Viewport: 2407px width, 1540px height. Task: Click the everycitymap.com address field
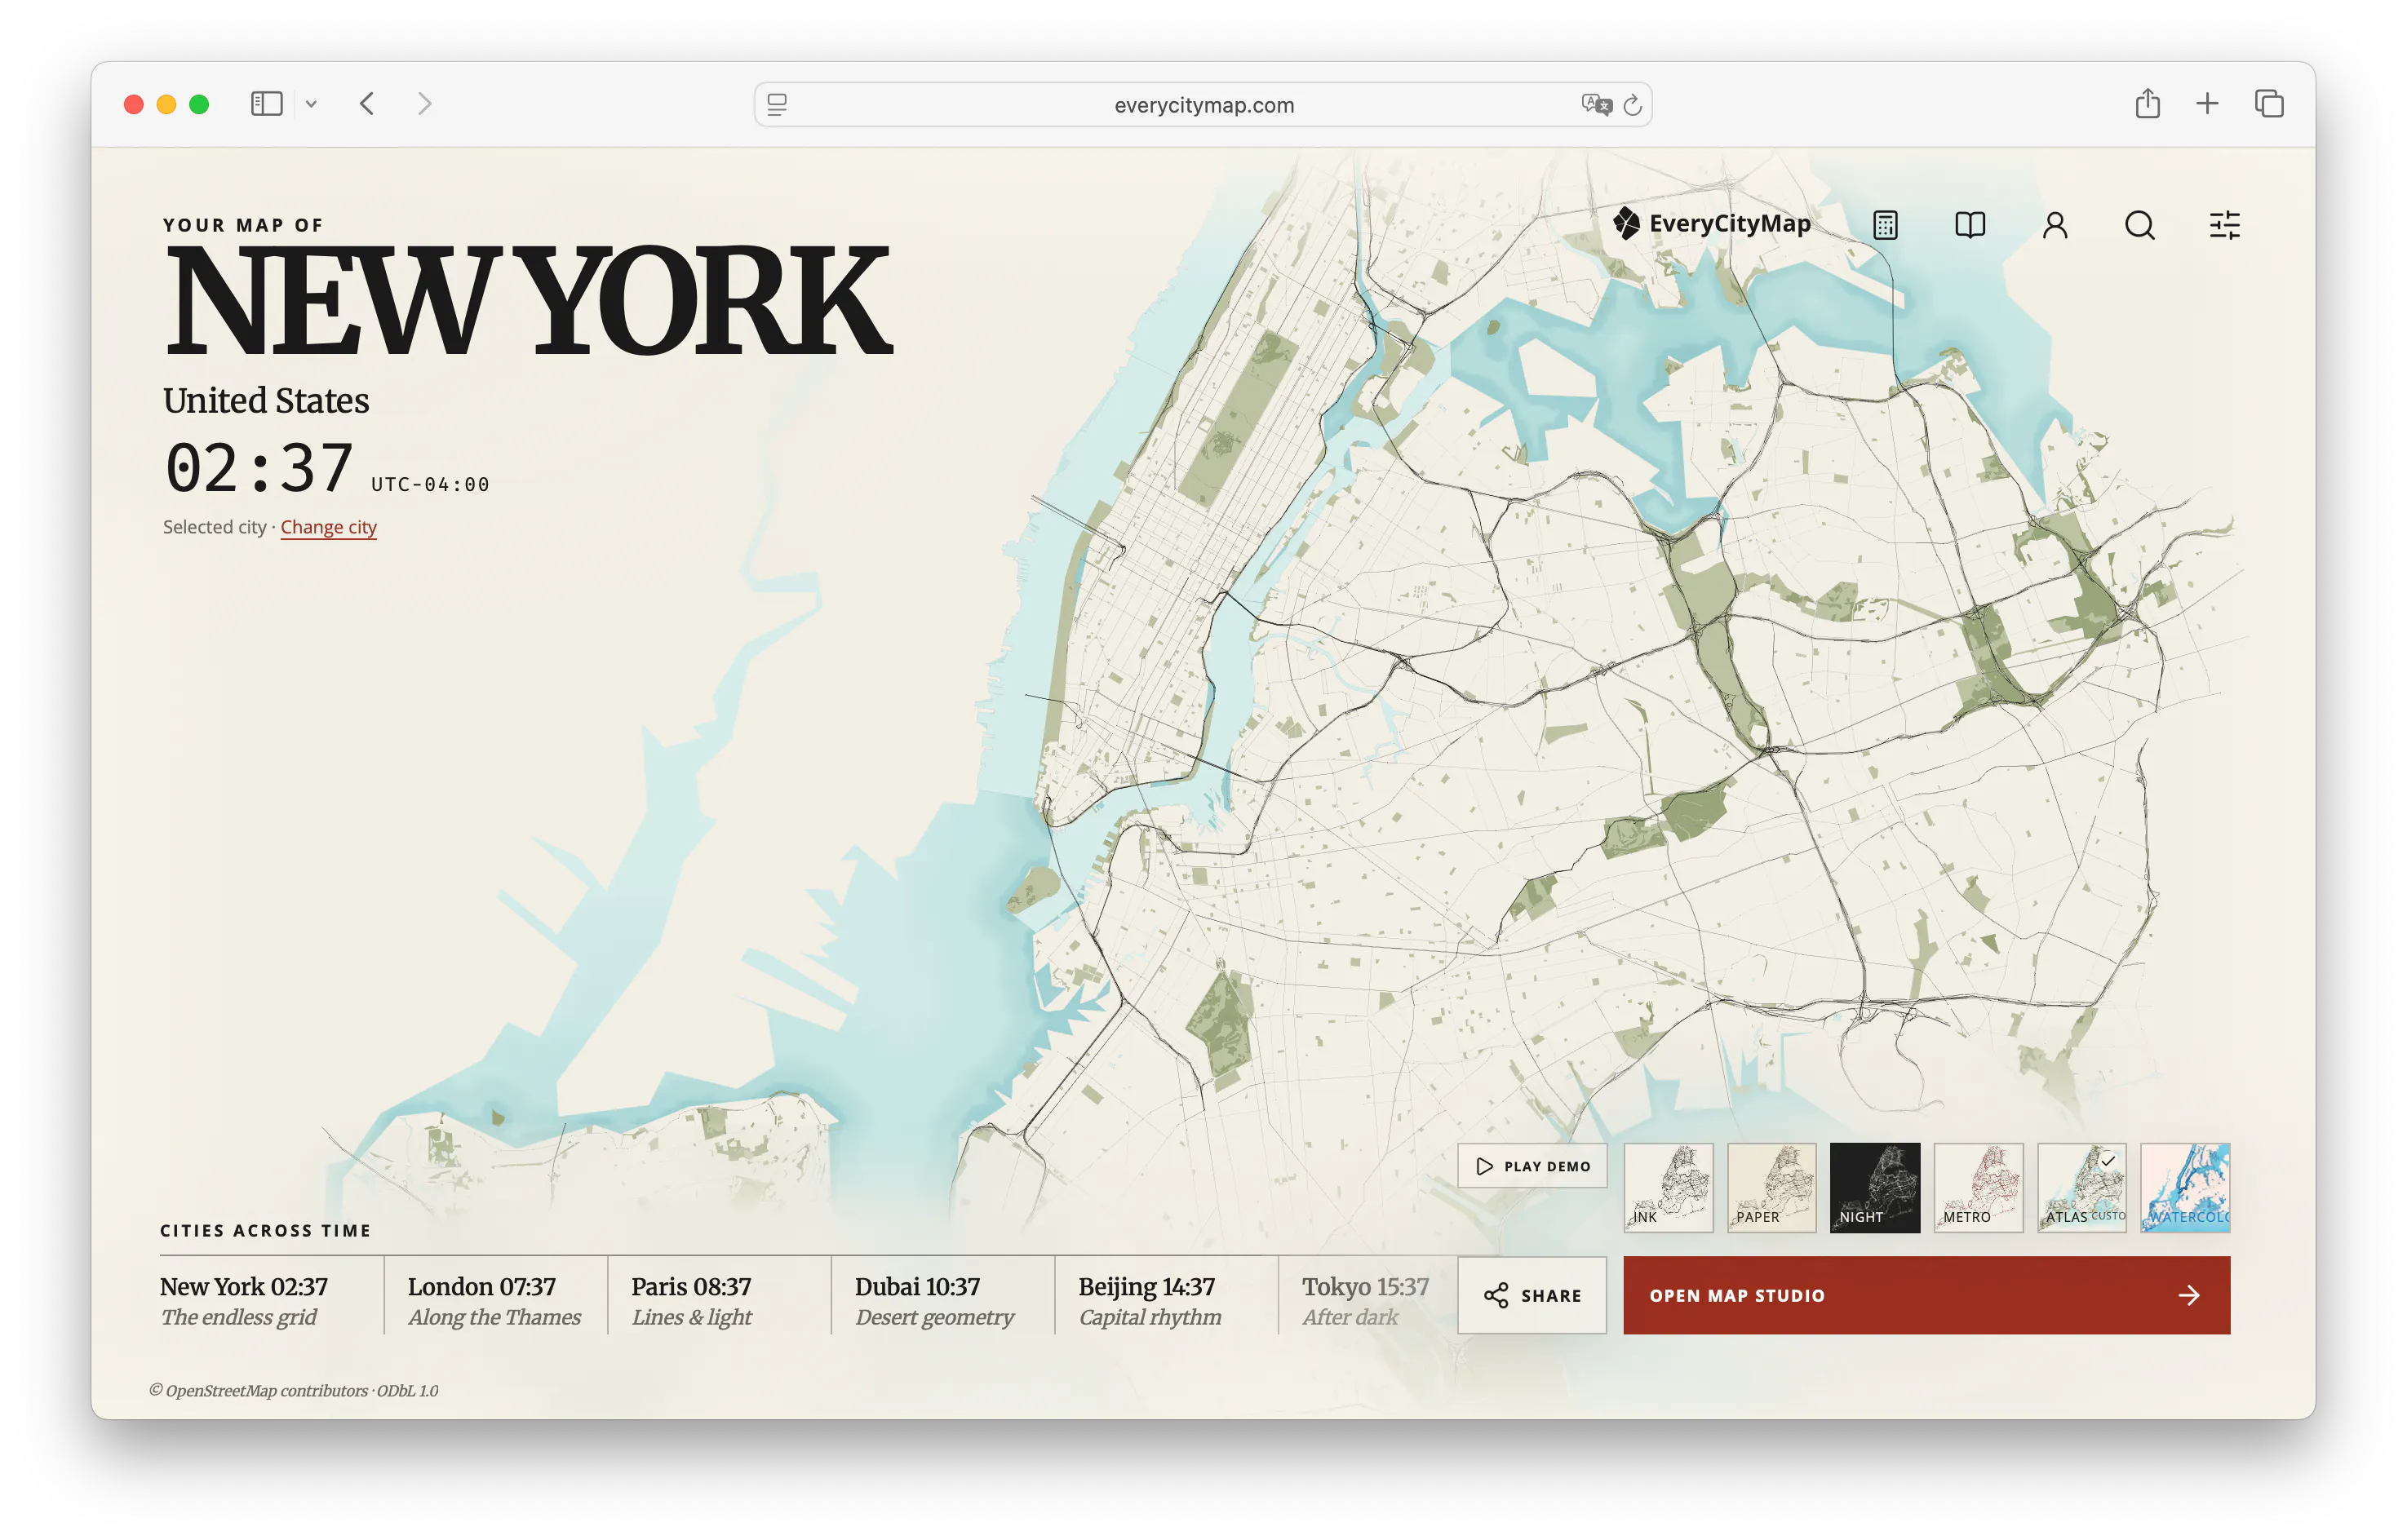pyautogui.click(x=1203, y=104)
